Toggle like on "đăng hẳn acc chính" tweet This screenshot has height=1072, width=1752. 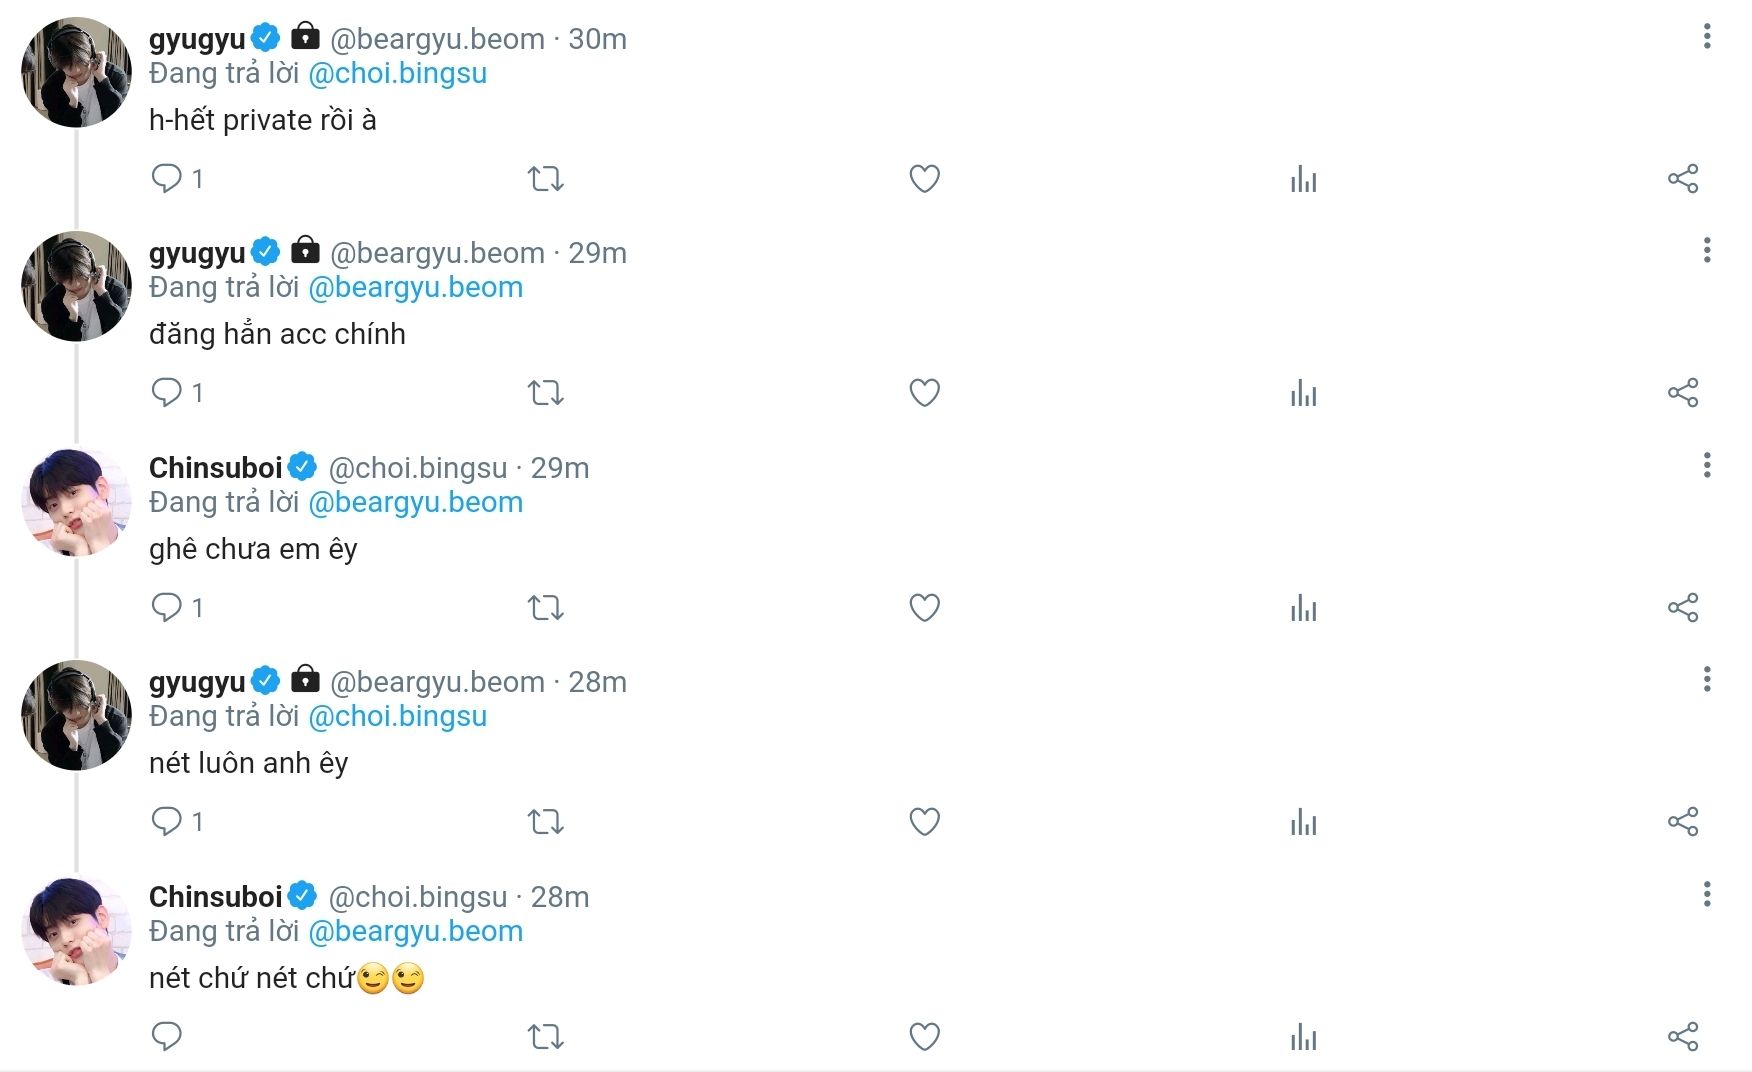(924, 393)
